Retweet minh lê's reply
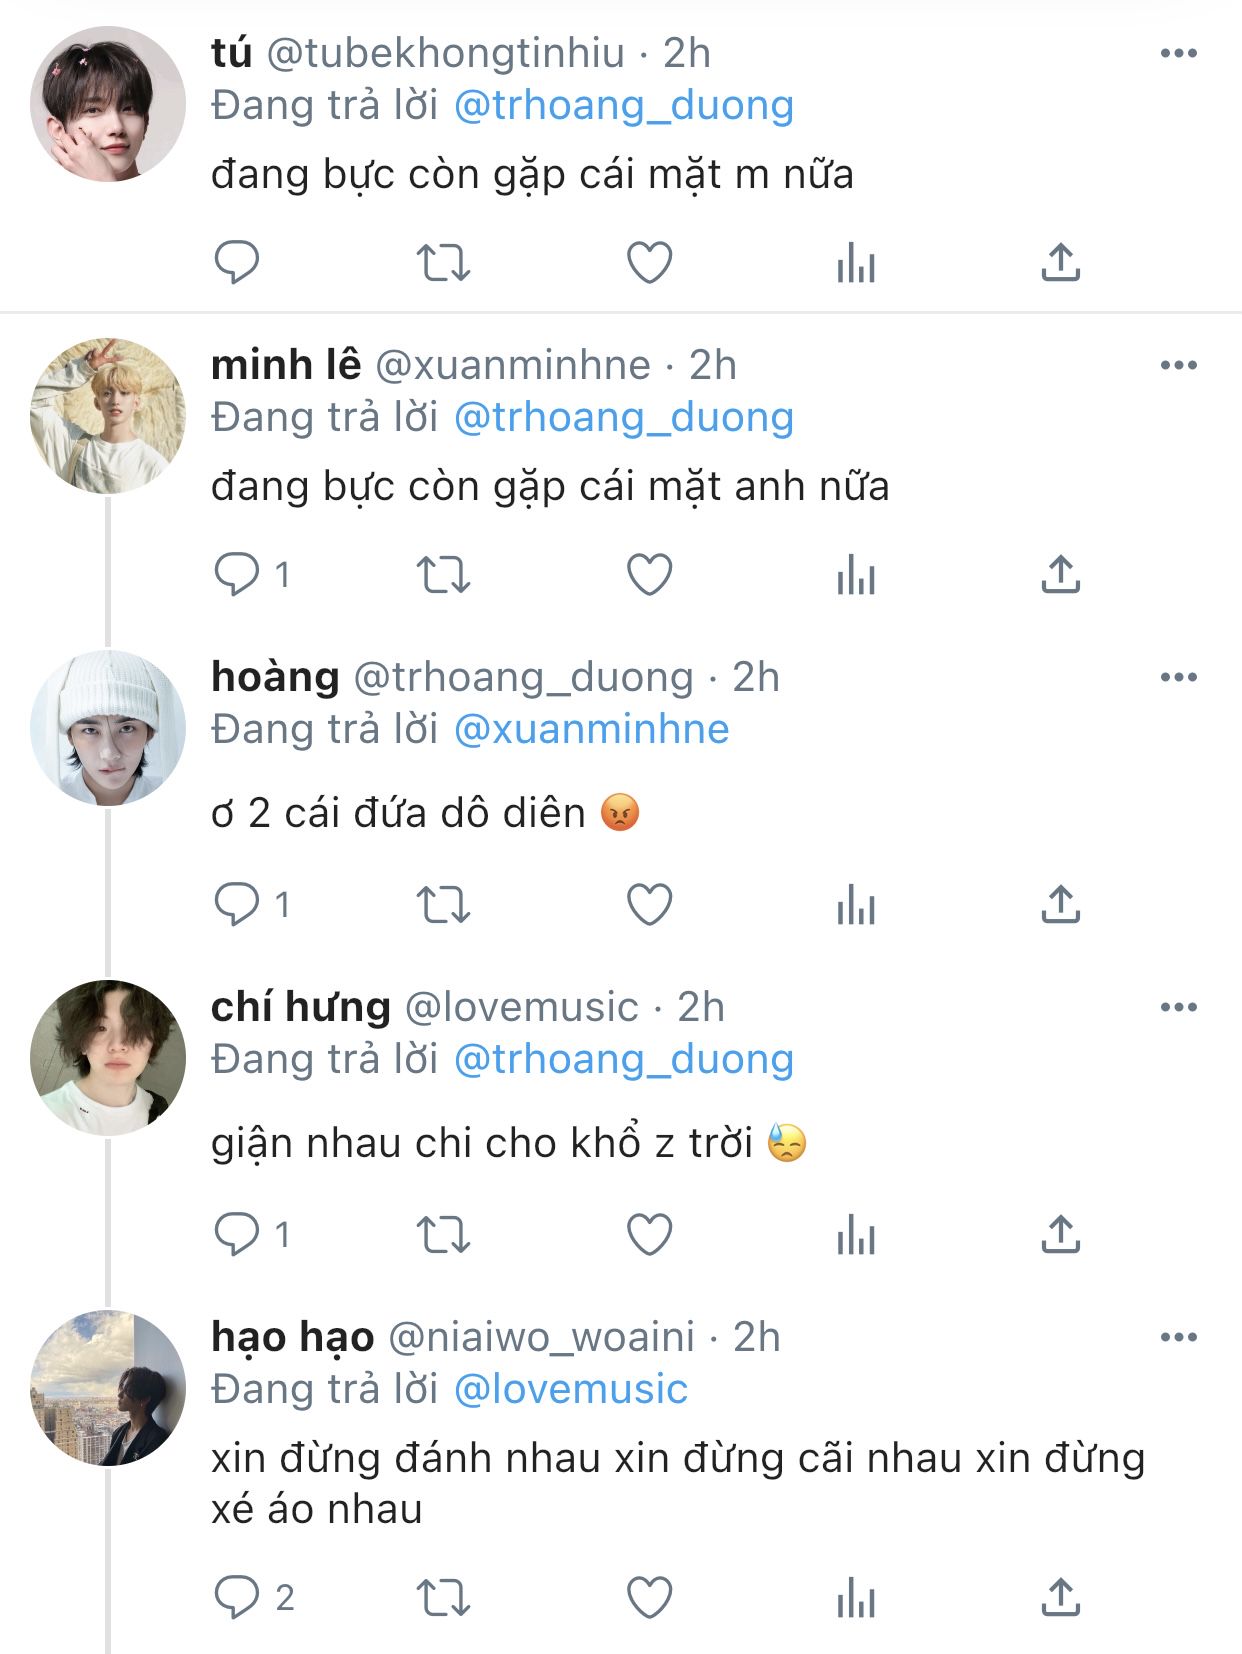The height and width of the screenshot is (1654, 1242). pos(443,575)
